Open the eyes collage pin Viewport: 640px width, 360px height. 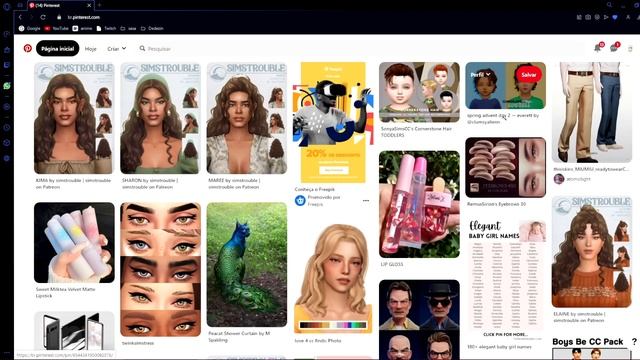click(160, 269)
